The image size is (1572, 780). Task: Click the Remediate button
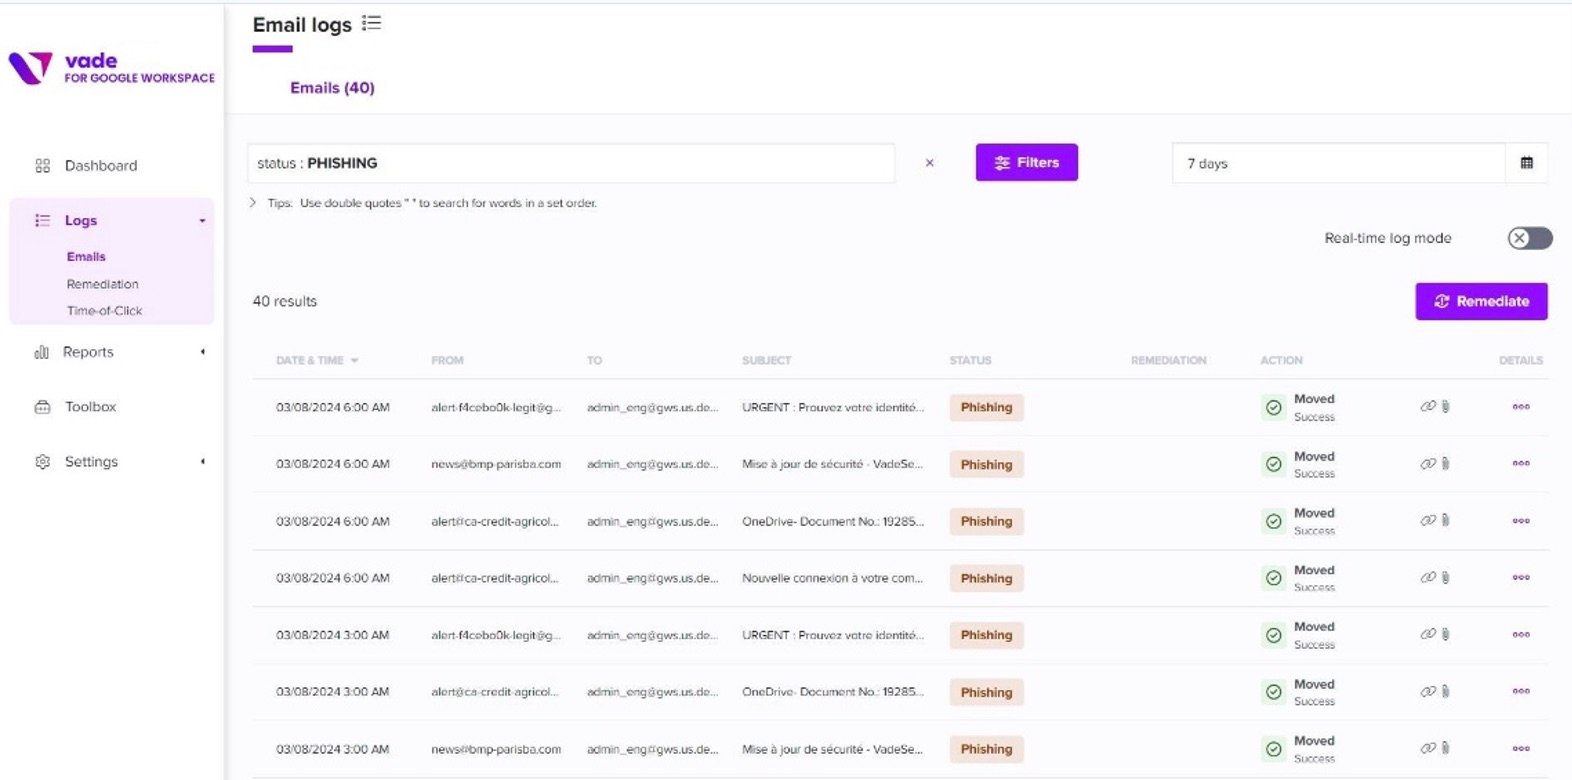(x=1482, y=301)
